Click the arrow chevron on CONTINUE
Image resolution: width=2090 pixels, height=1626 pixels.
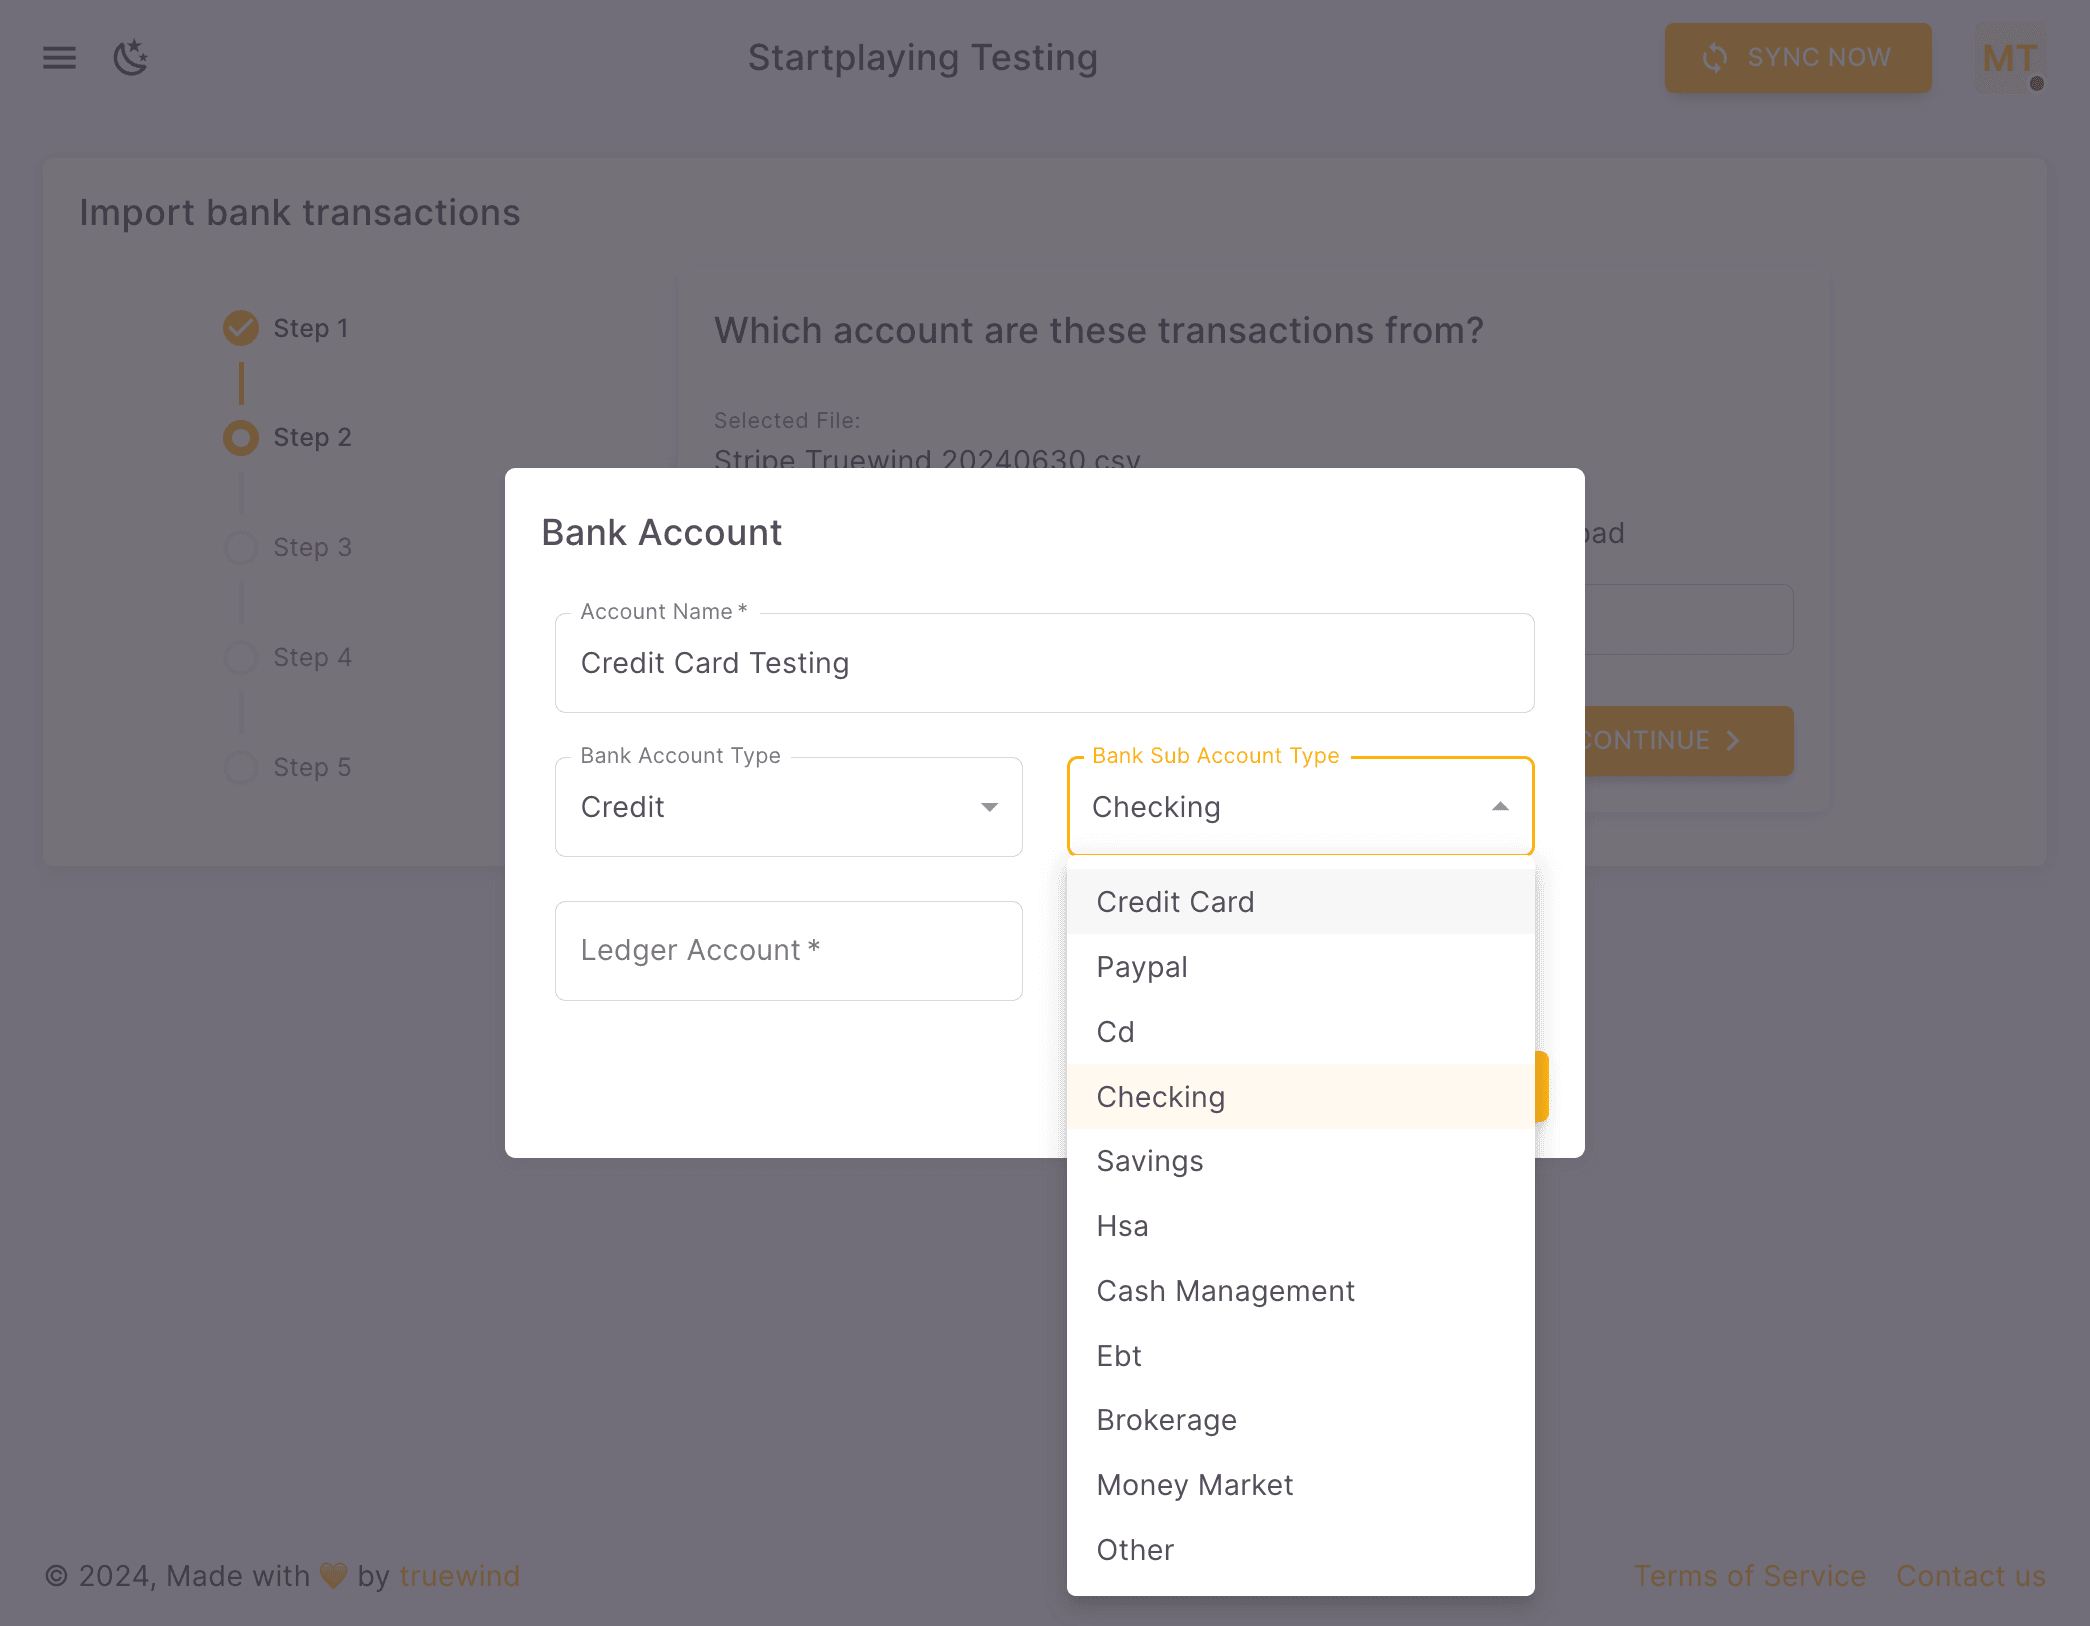pos(1733,741)
